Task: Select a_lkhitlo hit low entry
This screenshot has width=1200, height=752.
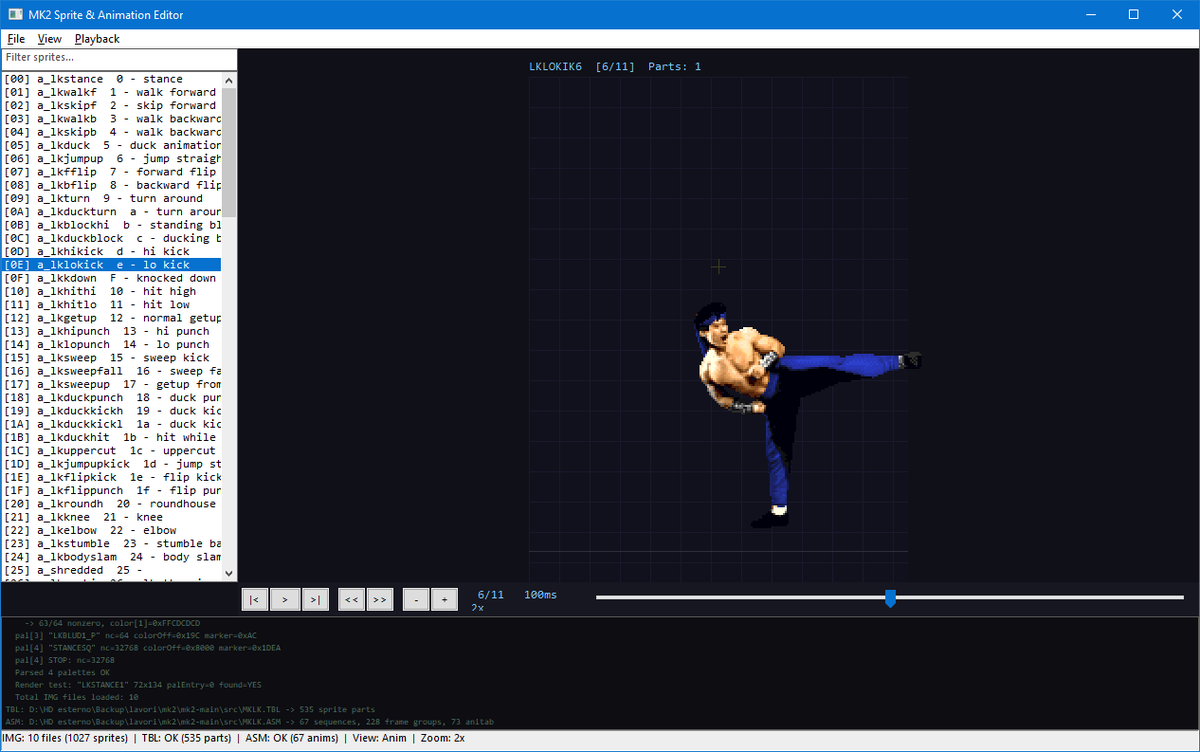Action: click(x=112, y=304)
